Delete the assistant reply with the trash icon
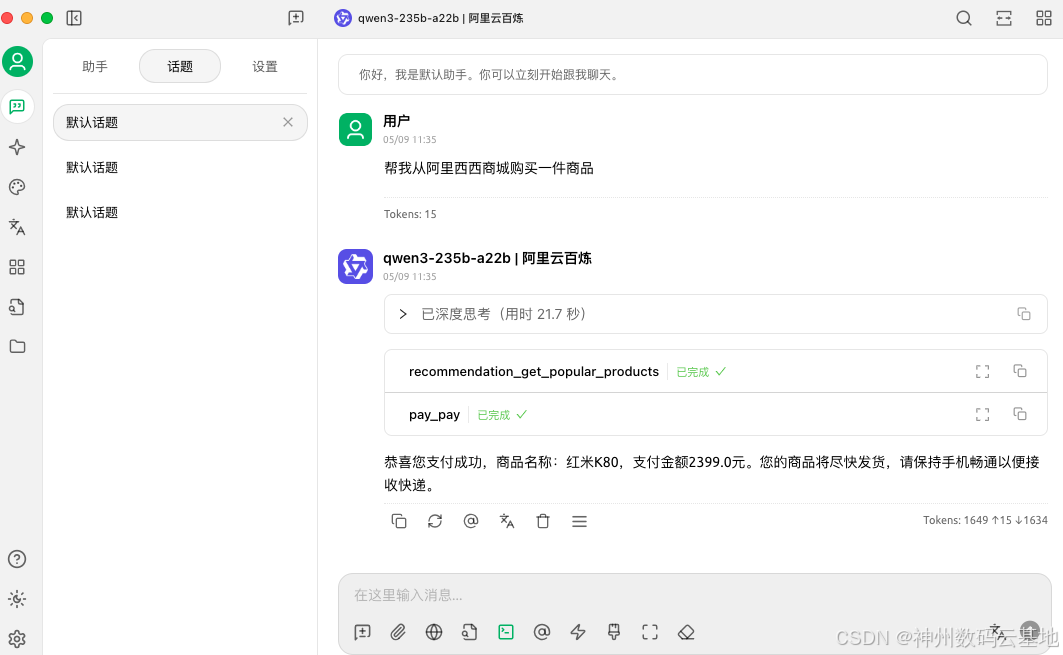Screen dimensions: 1063x655 (542, 521)
